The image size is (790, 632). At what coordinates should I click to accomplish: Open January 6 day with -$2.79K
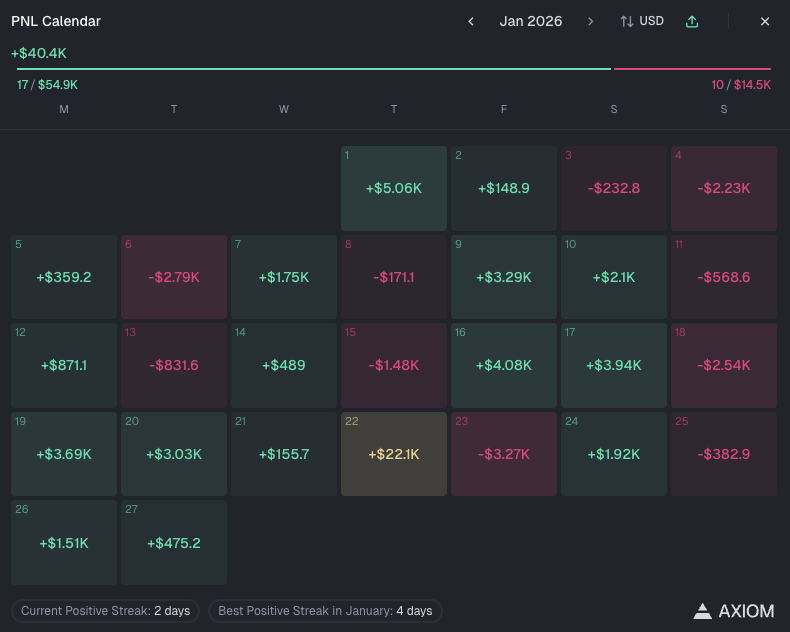[174, 277]
